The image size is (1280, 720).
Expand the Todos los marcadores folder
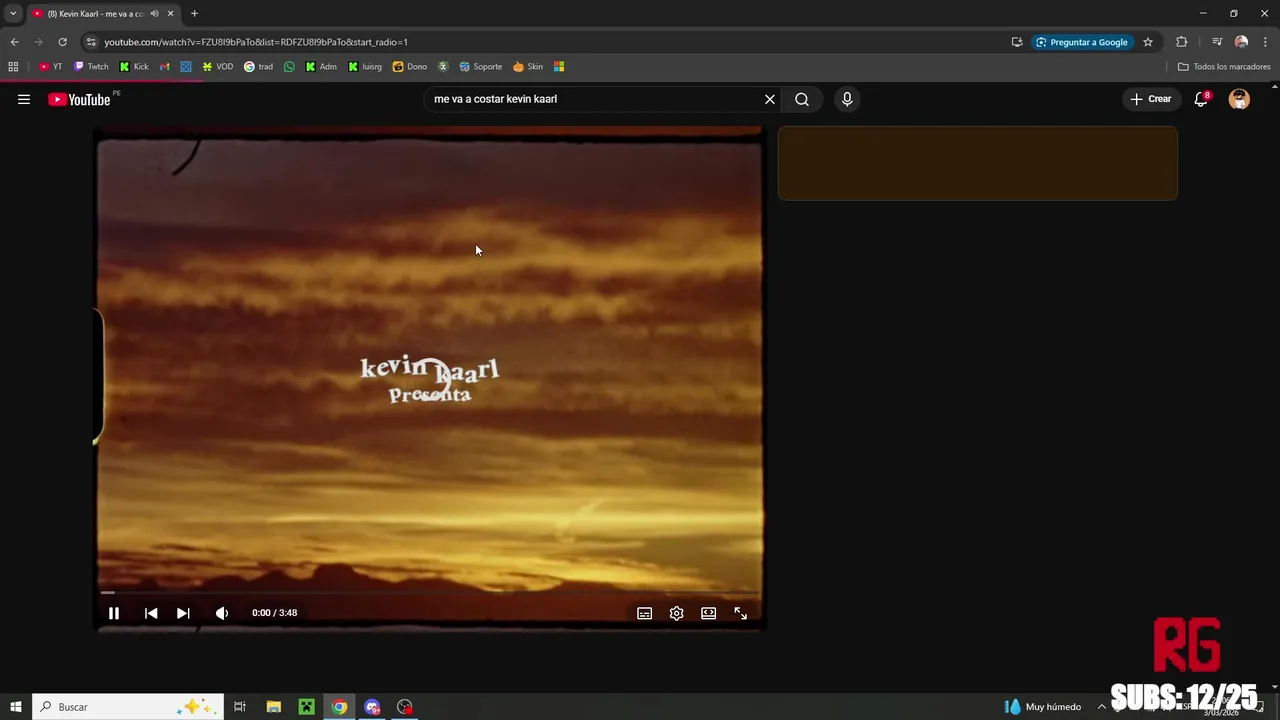[x=1224, y=67]
